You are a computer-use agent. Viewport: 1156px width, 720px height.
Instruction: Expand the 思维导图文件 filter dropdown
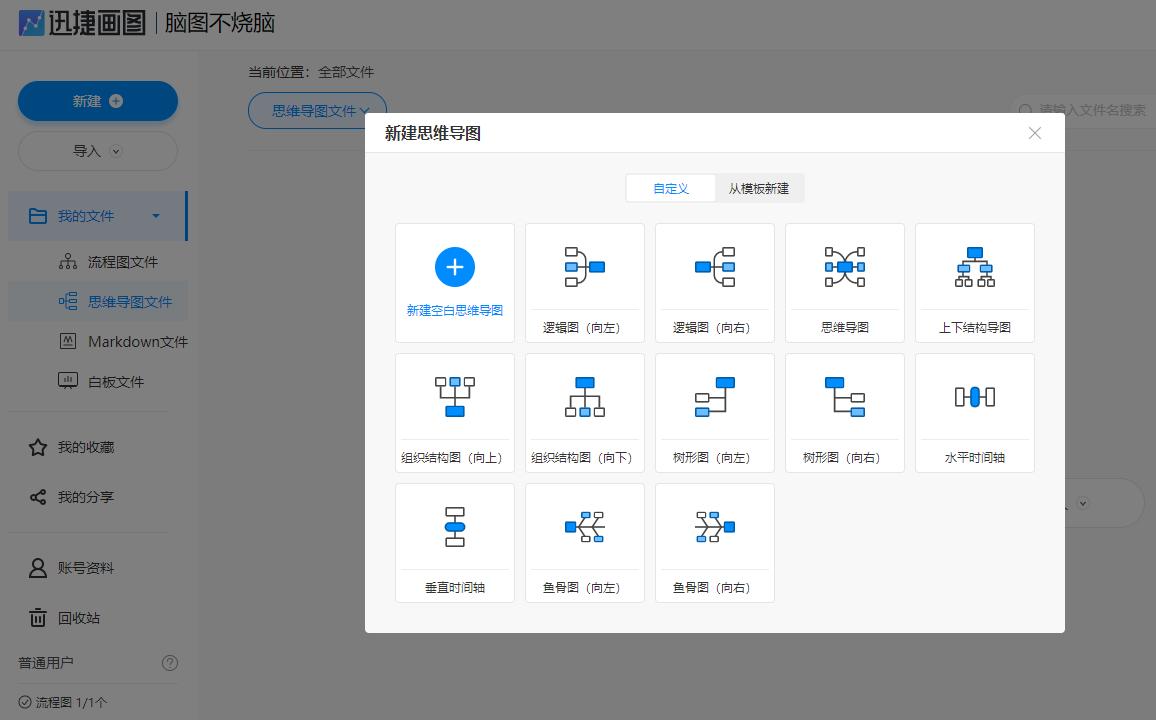coord(317,111)
